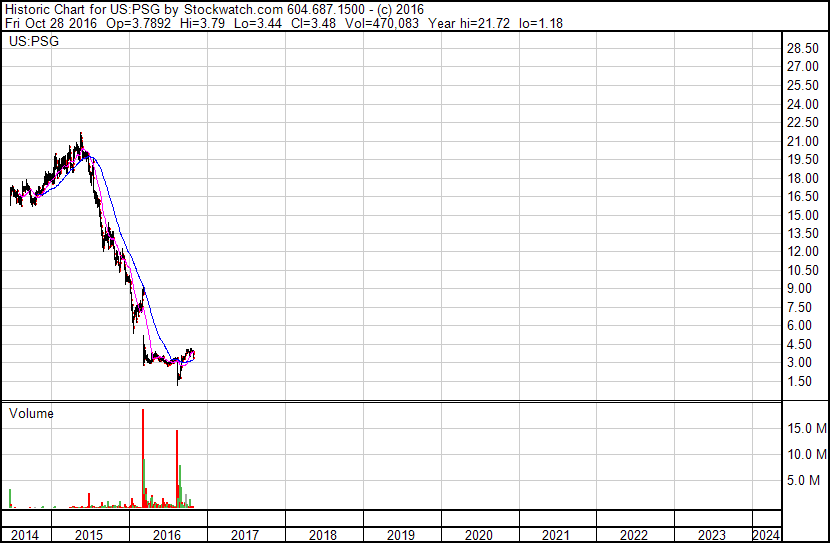Click the Cl=3.48 closing value

pos(313,23)
